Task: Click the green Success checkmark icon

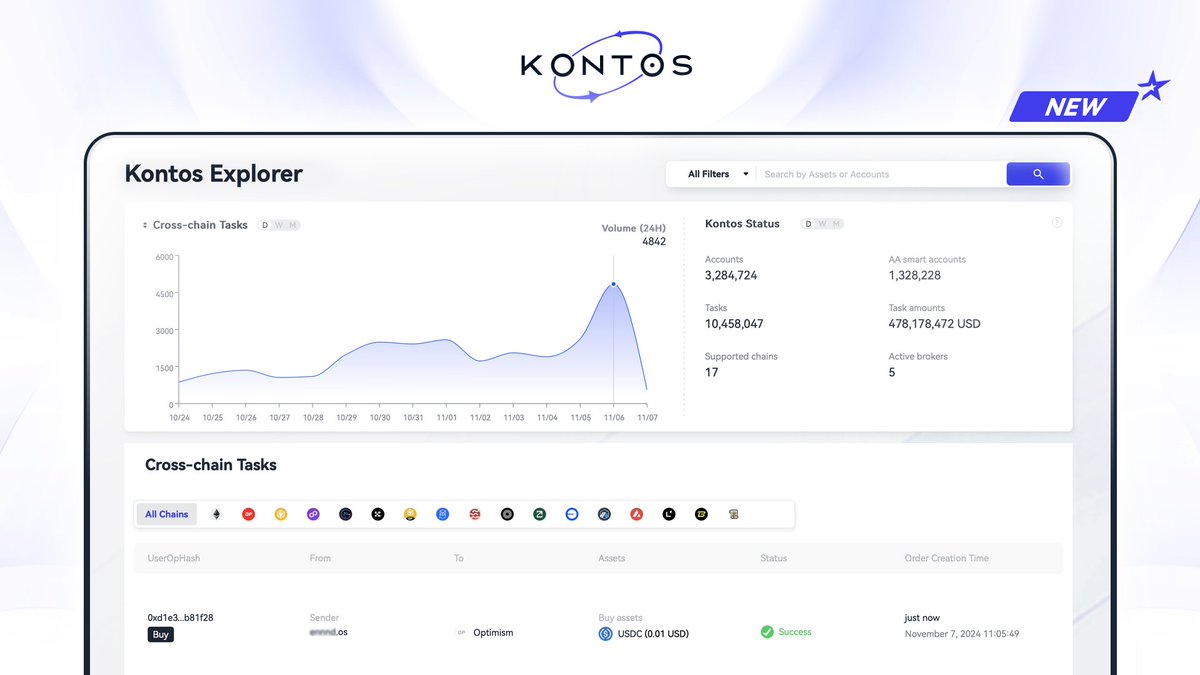Action: tap(767, 632)
